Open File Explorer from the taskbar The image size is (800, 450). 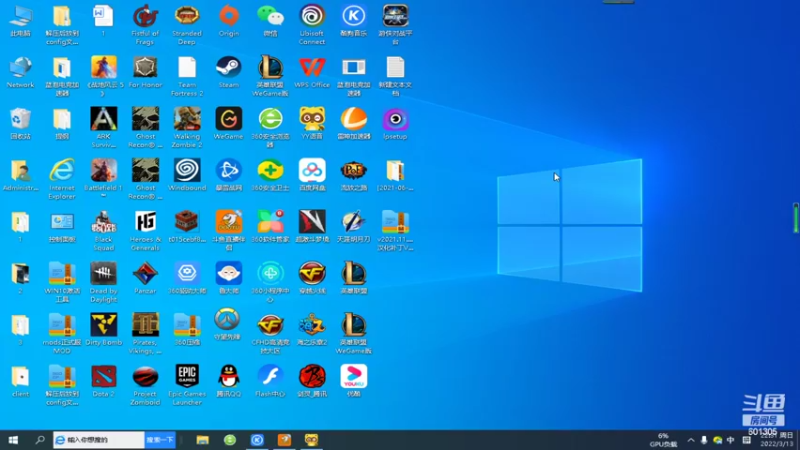(x=203, y=440)
